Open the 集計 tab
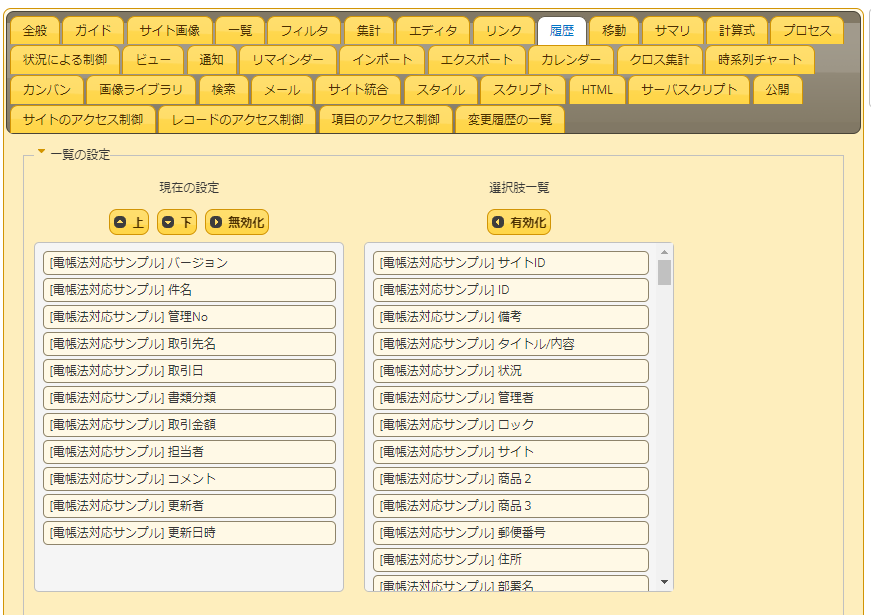 pos(369,31)
